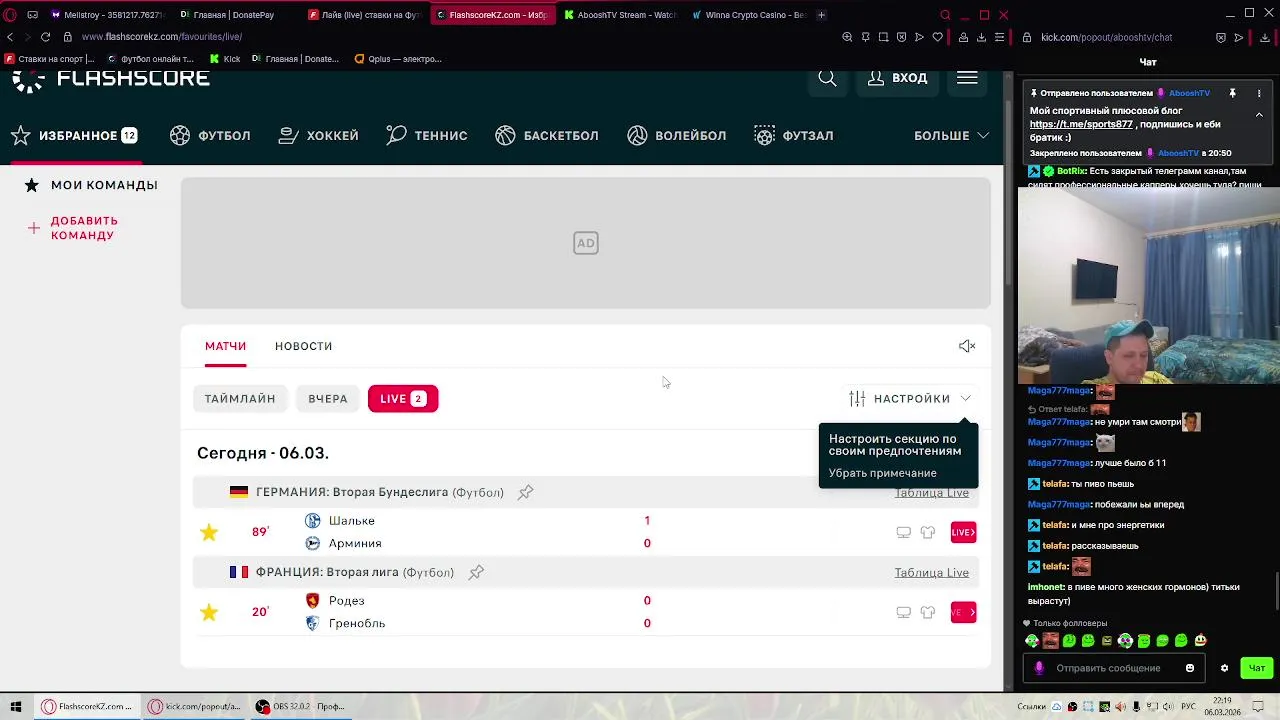Open Таблица Live for France league

point(931,573)
